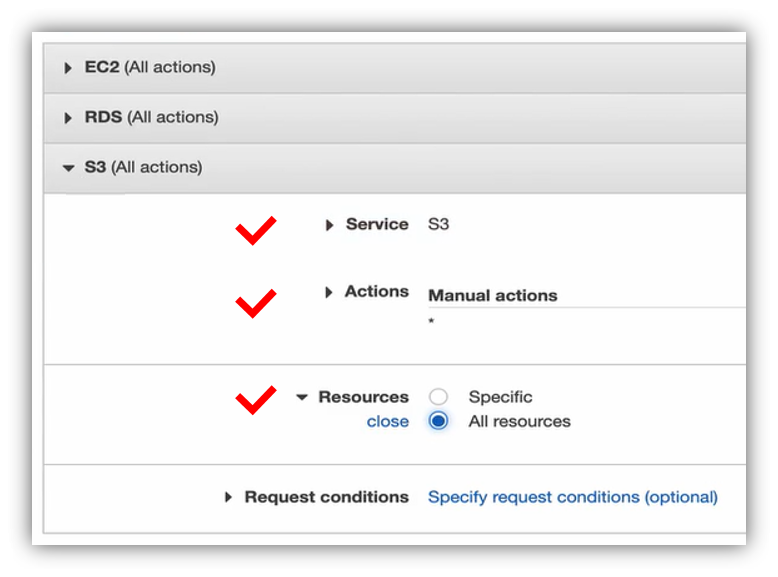Expand the RDS section arrow
This screenshot has width=778, height=577.
(68, 118)
